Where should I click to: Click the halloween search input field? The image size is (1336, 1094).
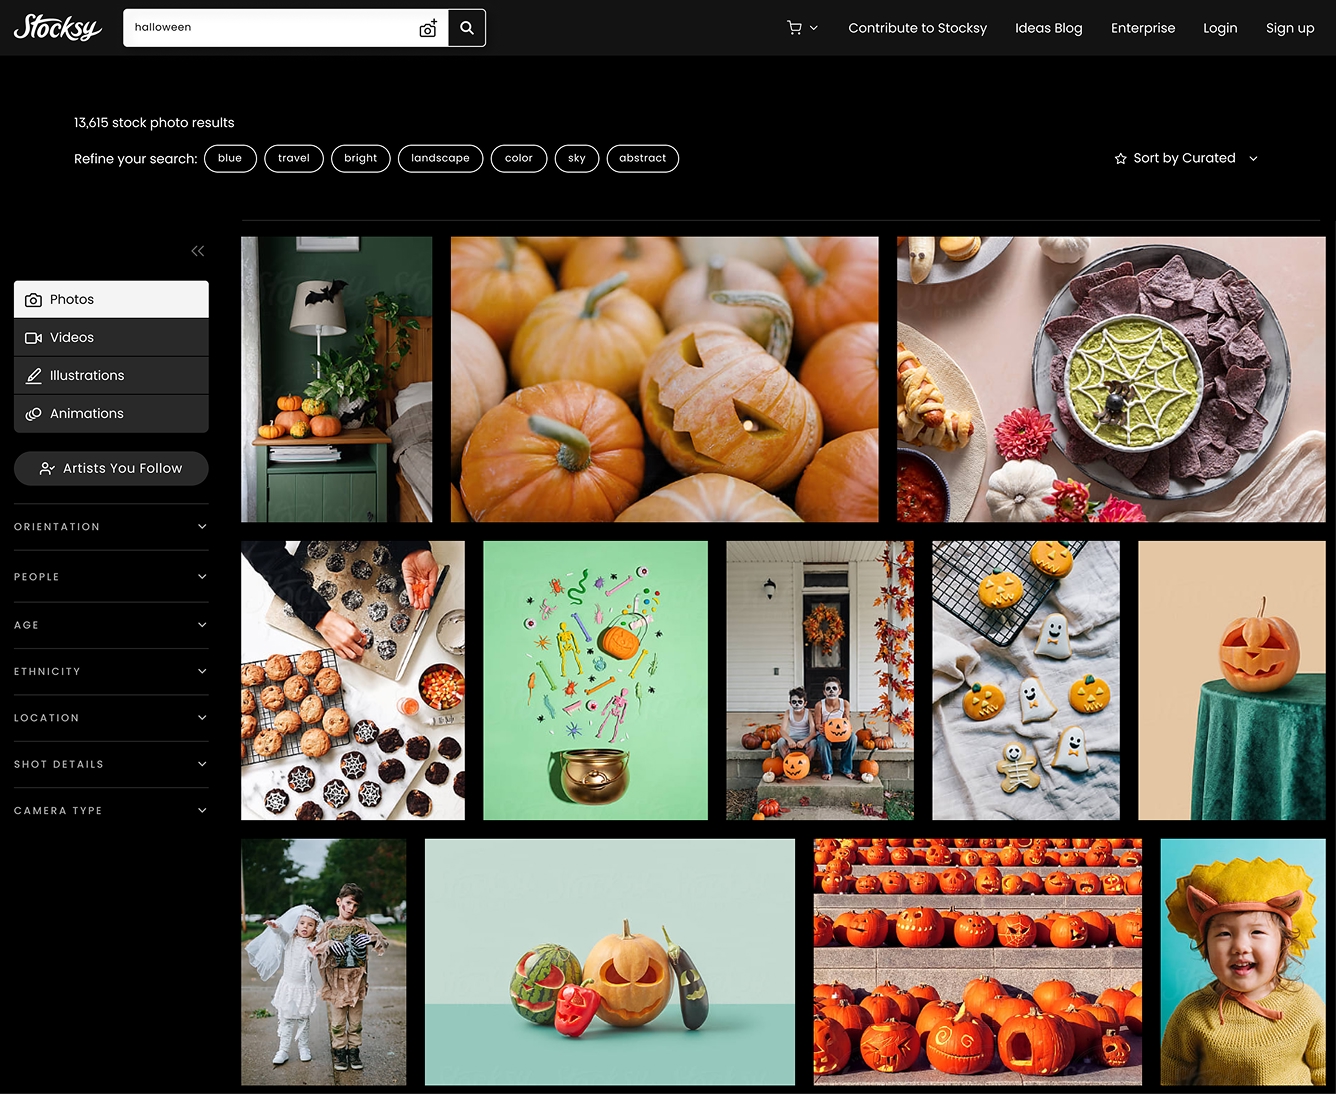[270, 28]
